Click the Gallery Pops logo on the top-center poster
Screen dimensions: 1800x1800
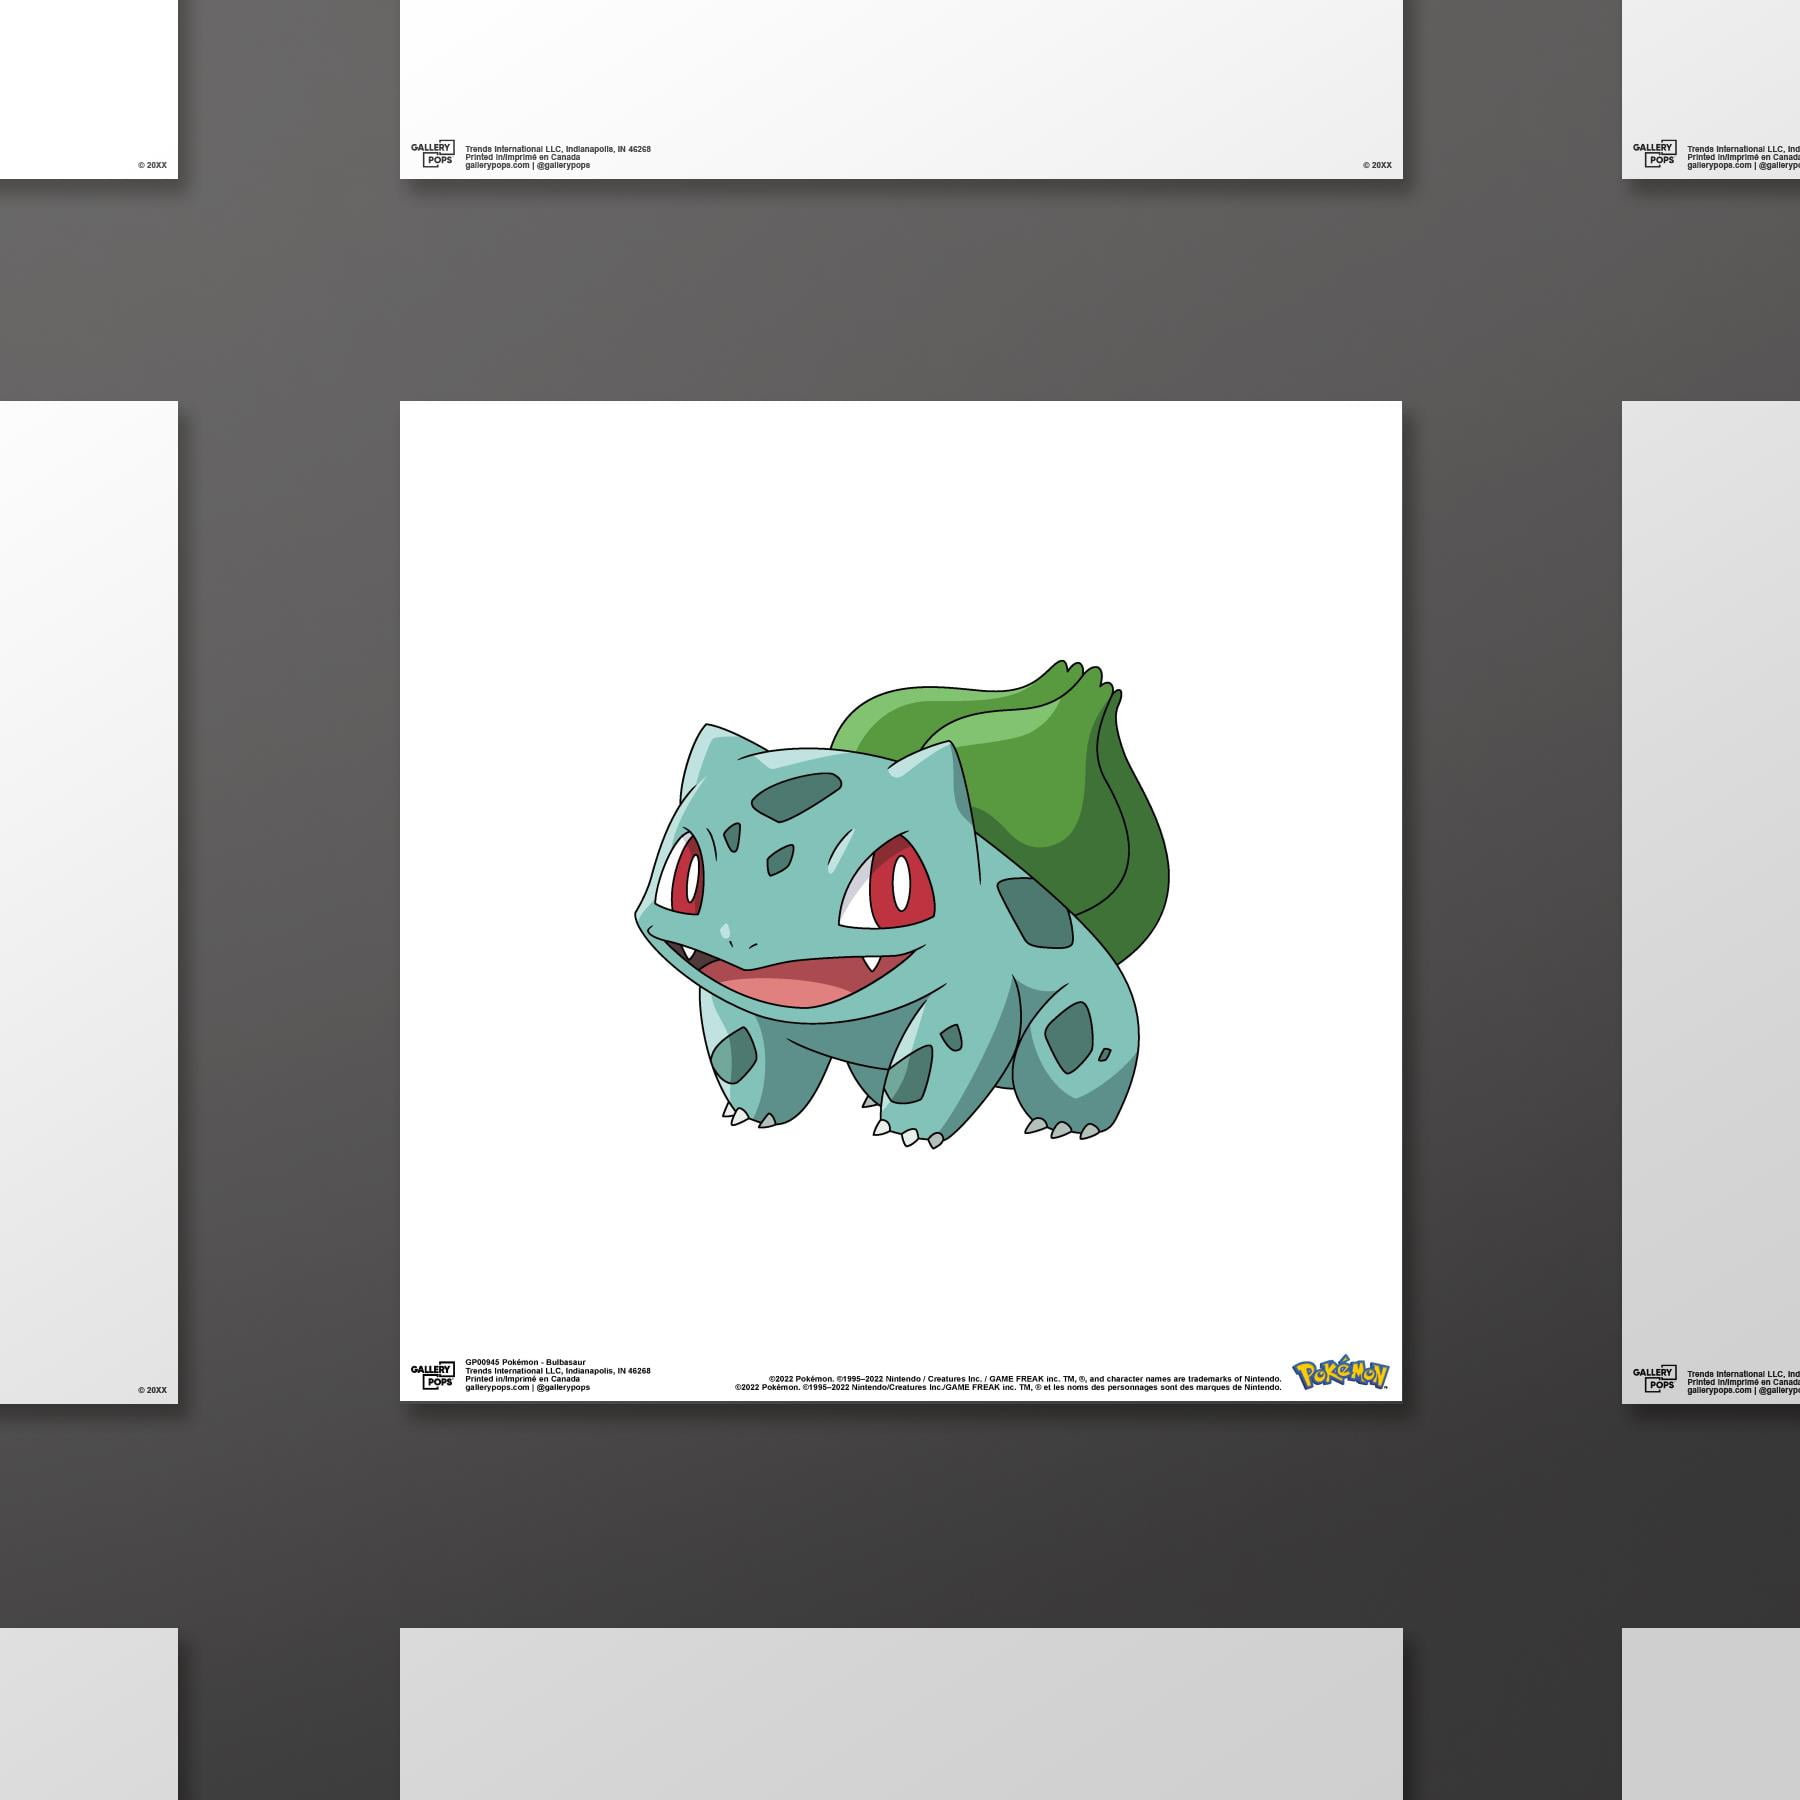pyautogui.click(x=432, y=154)
